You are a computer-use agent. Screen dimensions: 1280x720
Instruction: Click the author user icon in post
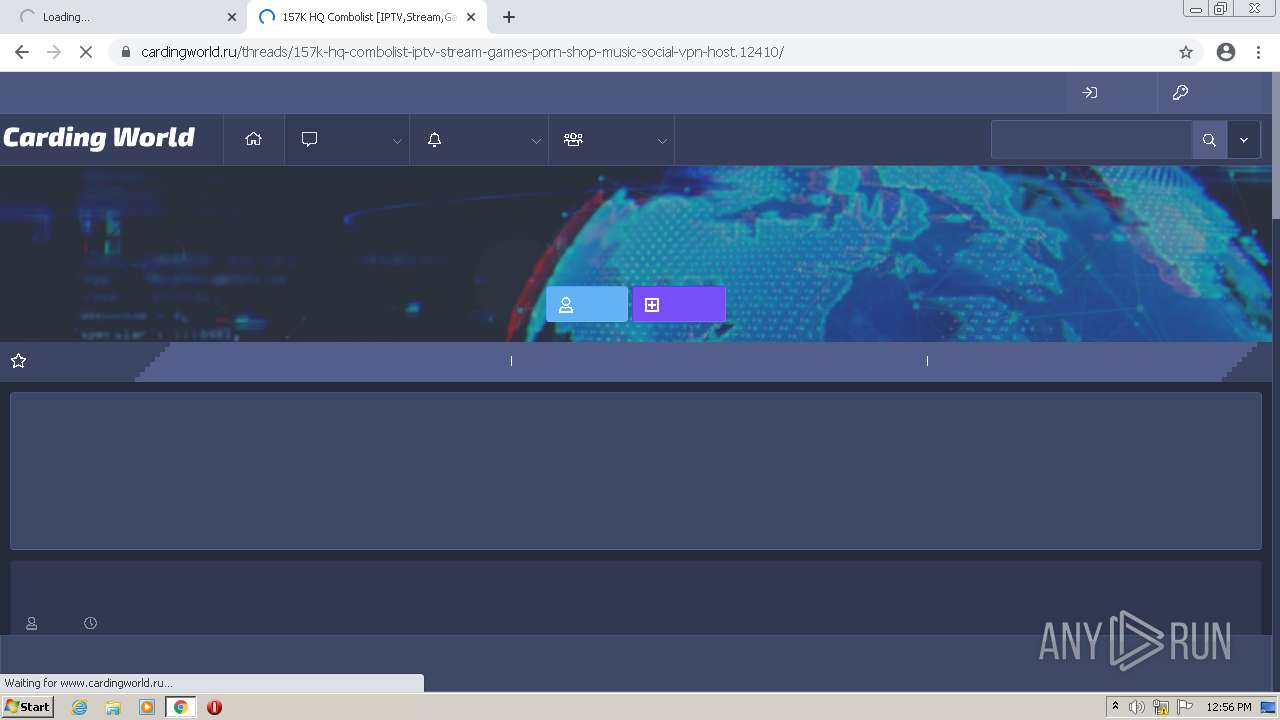32,623
